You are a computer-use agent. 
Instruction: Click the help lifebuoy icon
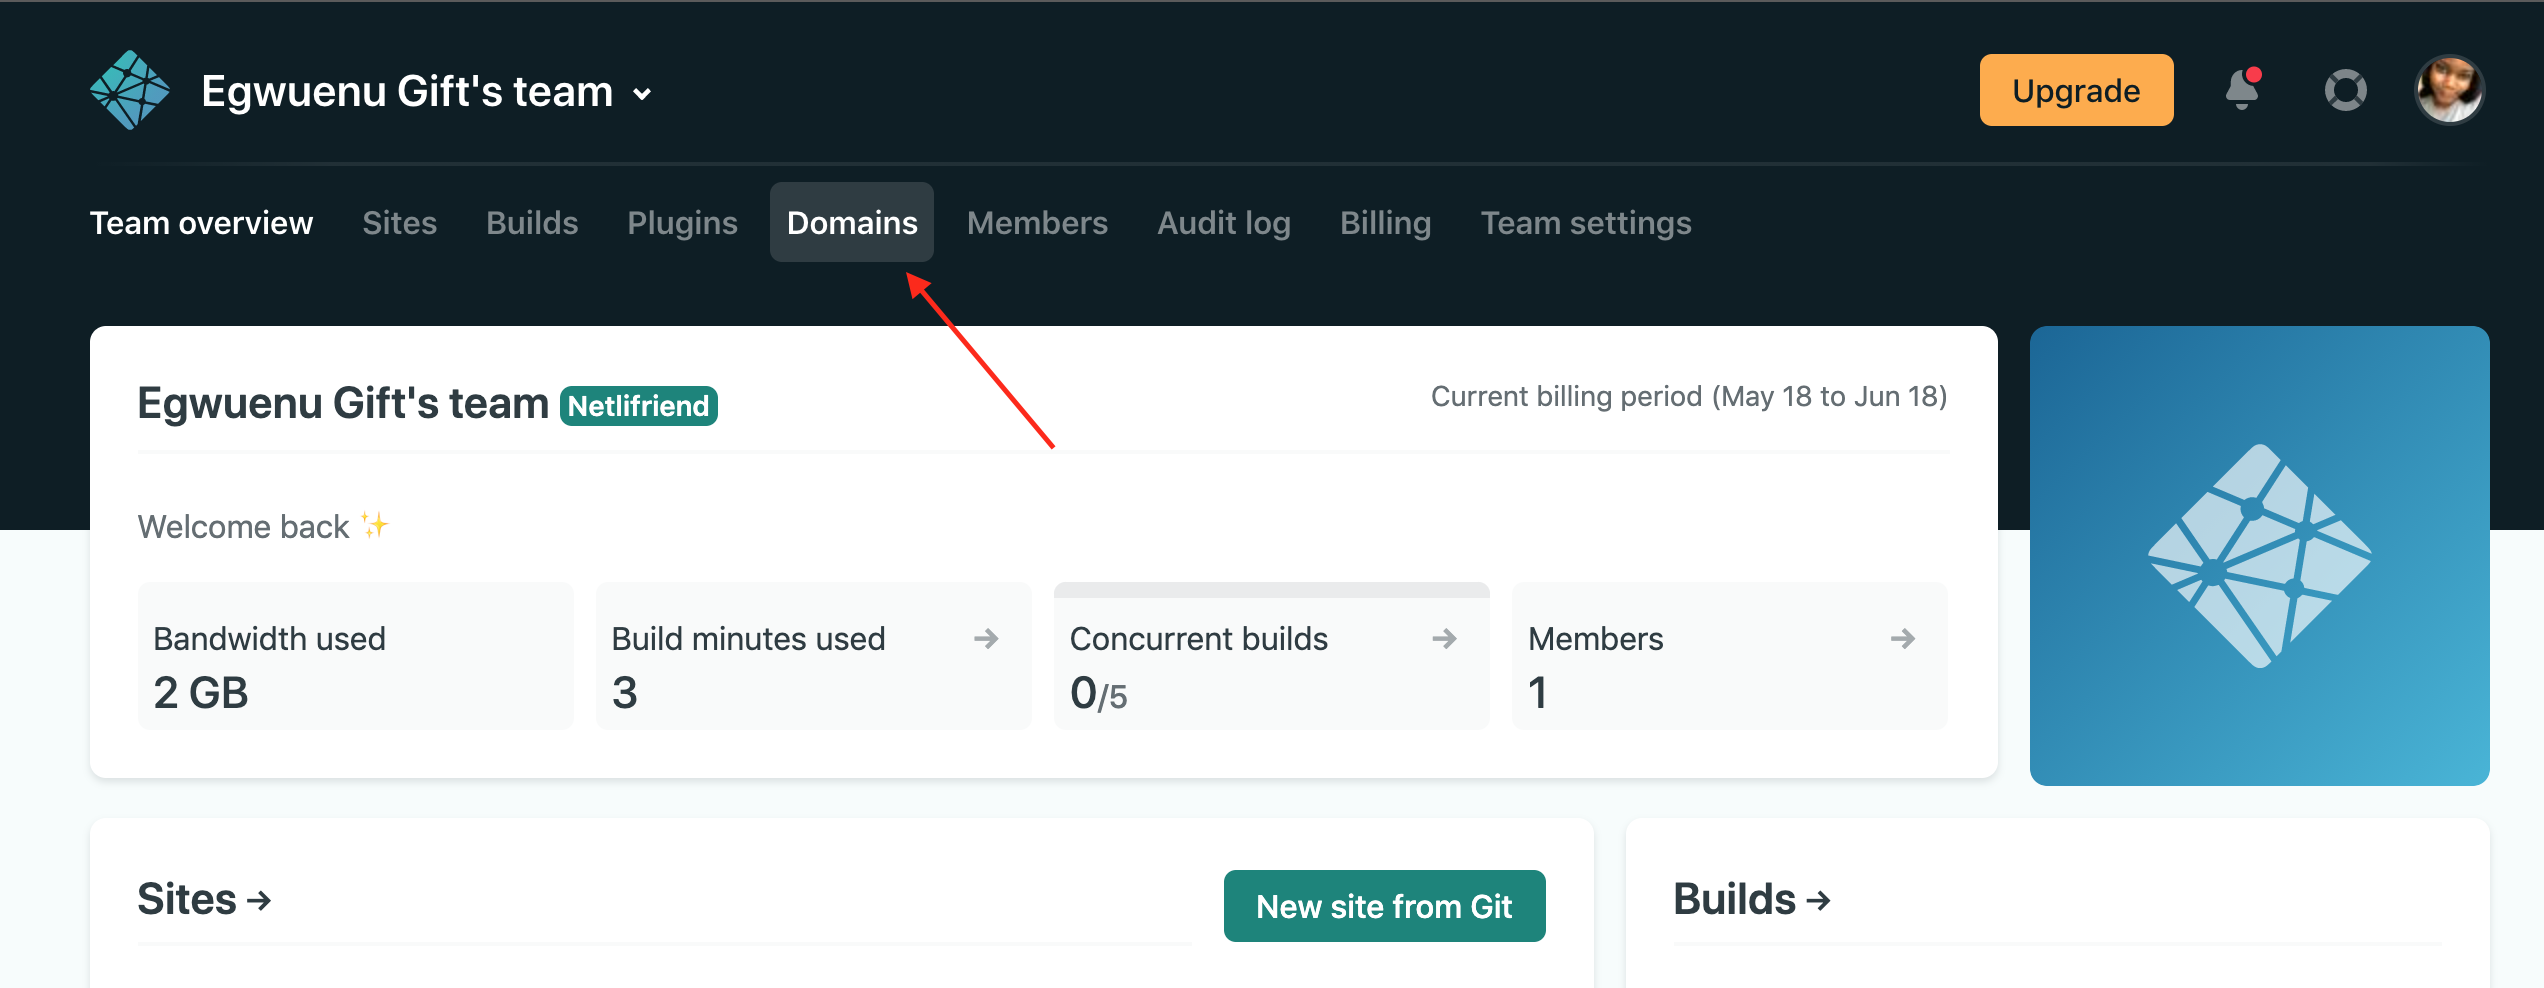pyautogui.click(x=2345, y=89)
